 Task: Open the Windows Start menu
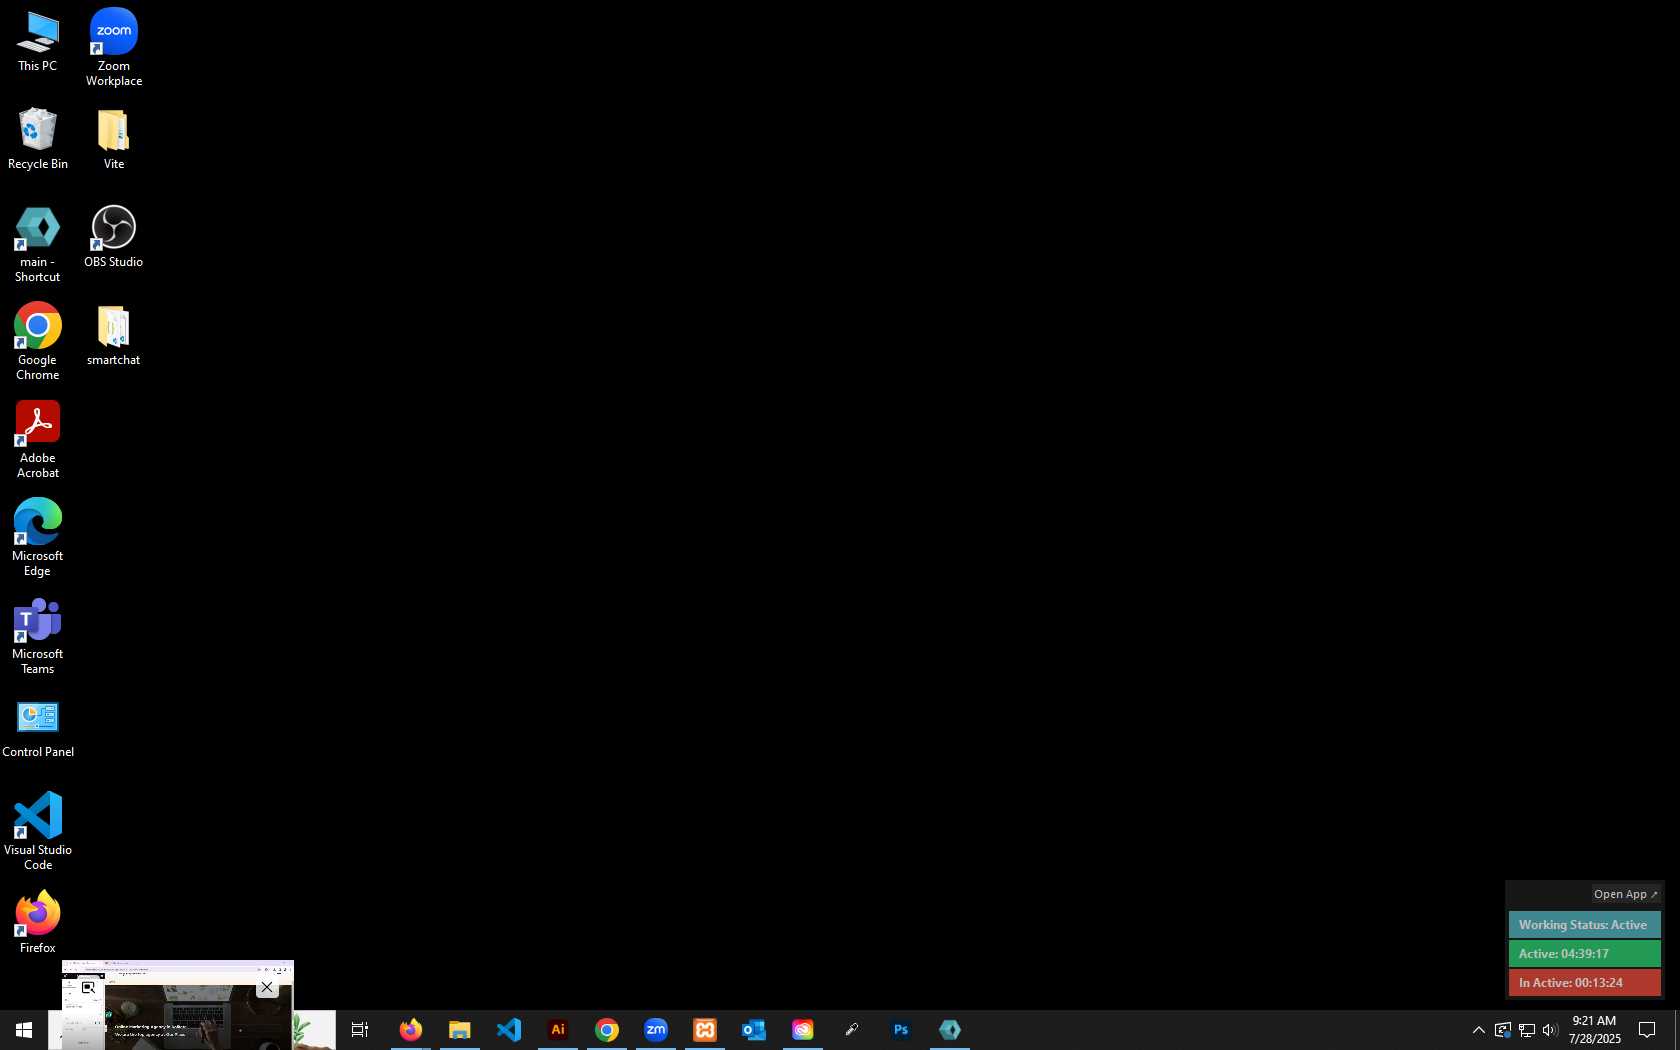[24, 1030]
